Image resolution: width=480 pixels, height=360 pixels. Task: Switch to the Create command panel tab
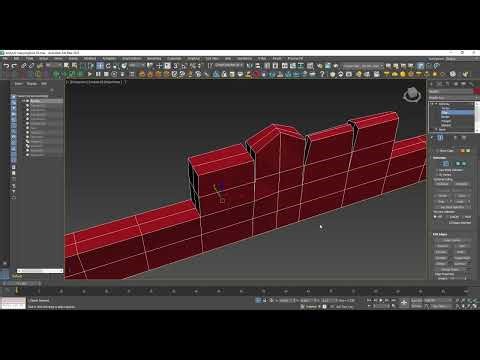(x=432, y=84)
